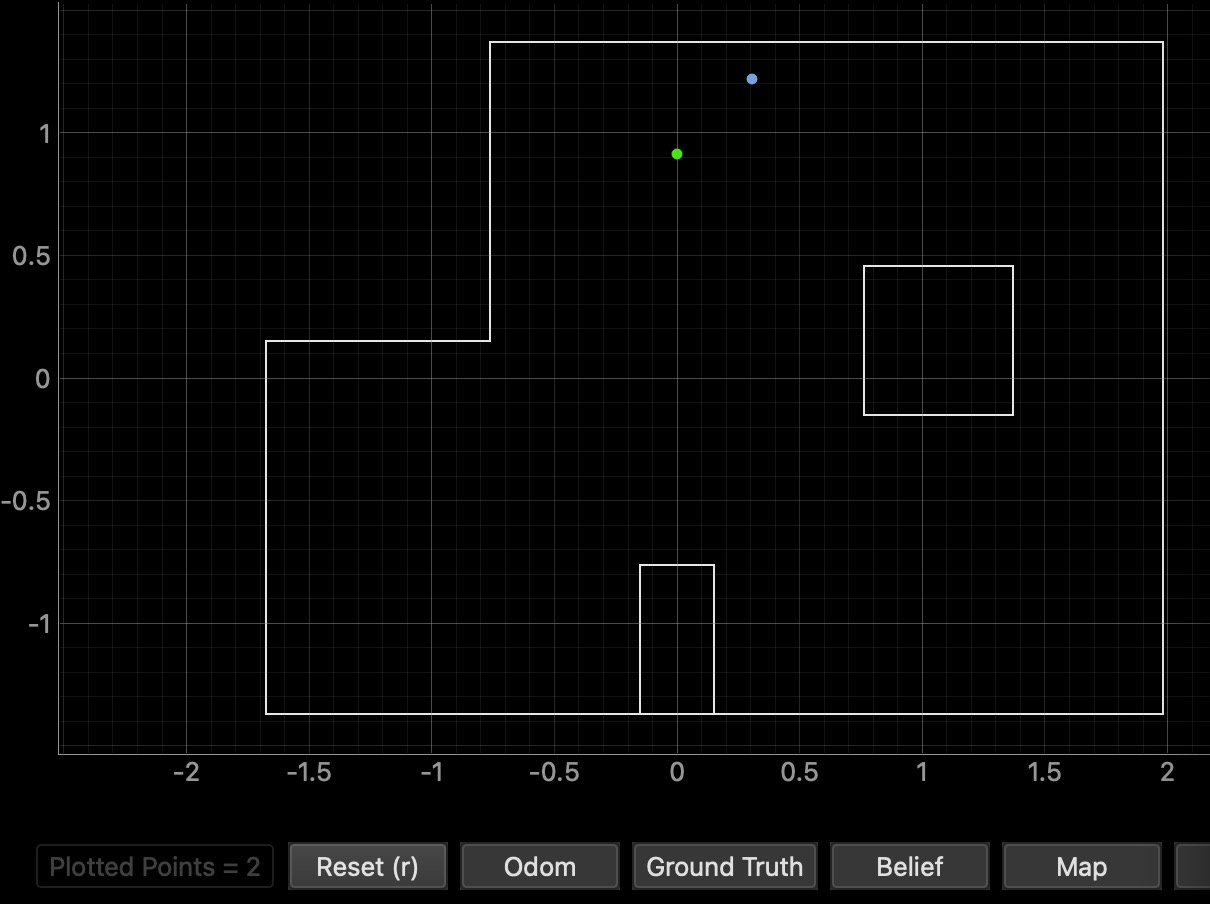Click the y-axis label 0.5
Viewport: 1210px width, 904px height.
click(31, 256)
